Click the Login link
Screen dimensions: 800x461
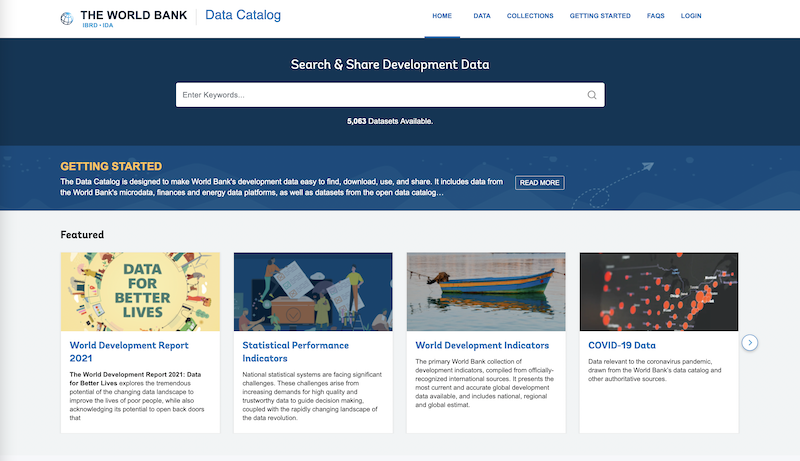pos(691,17)
